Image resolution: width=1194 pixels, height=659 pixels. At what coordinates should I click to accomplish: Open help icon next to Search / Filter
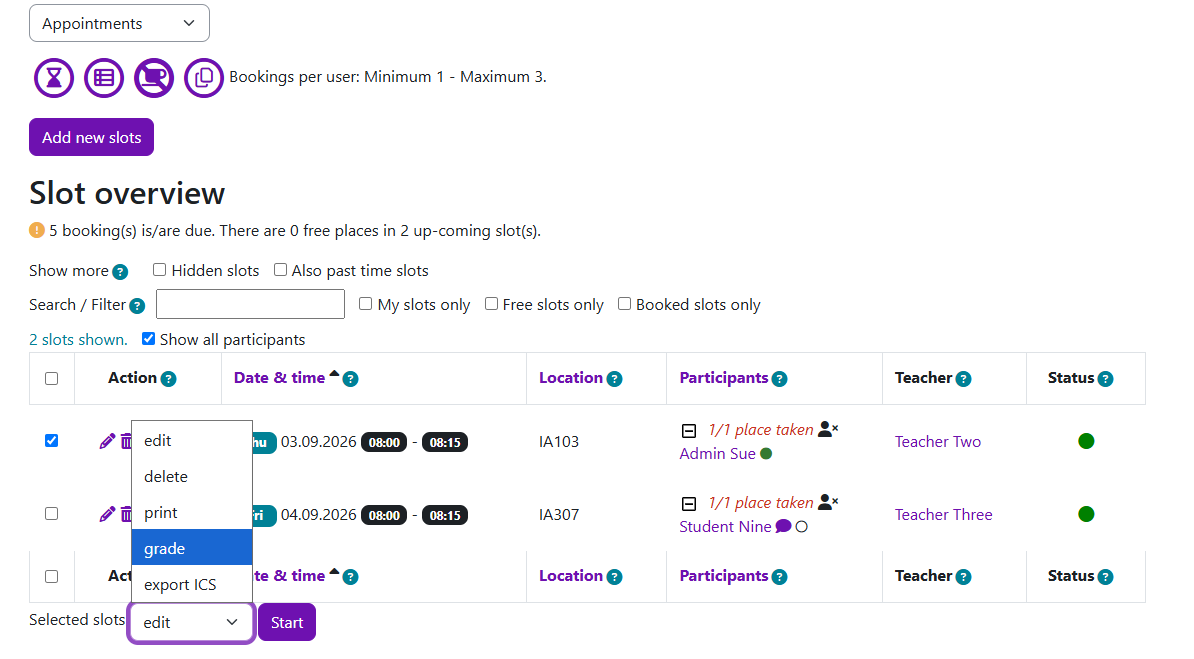click(x=137, y=306)
